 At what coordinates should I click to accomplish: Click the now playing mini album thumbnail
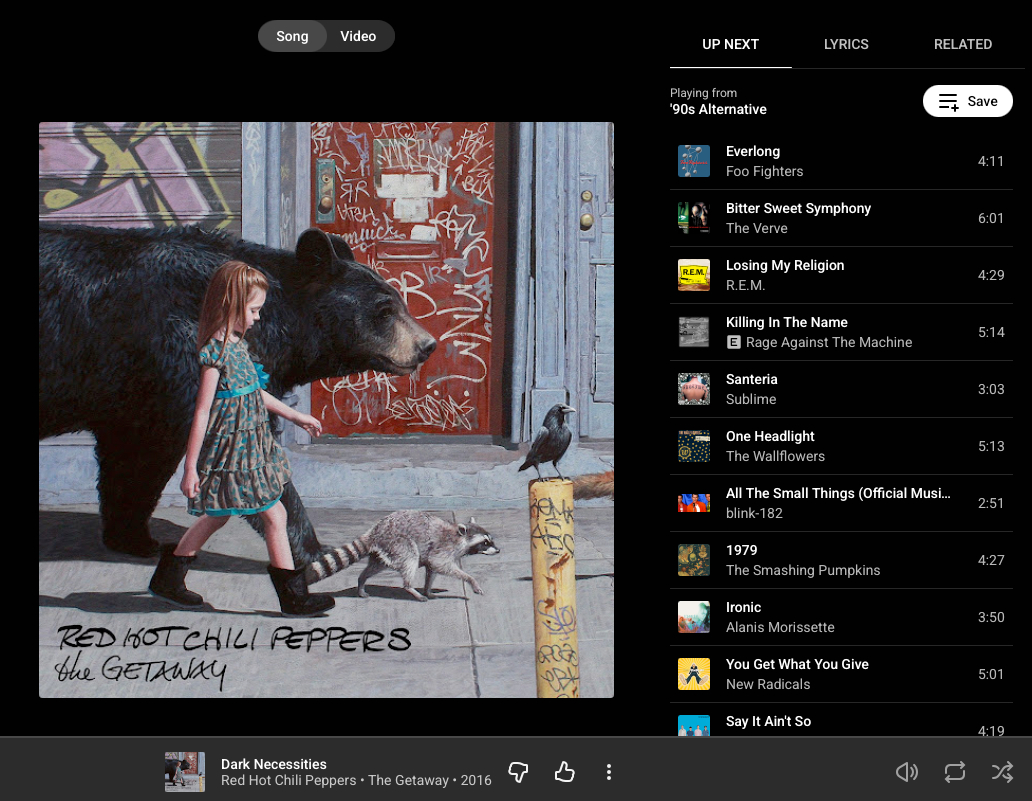pyautogui.click(x=185, y=772)
